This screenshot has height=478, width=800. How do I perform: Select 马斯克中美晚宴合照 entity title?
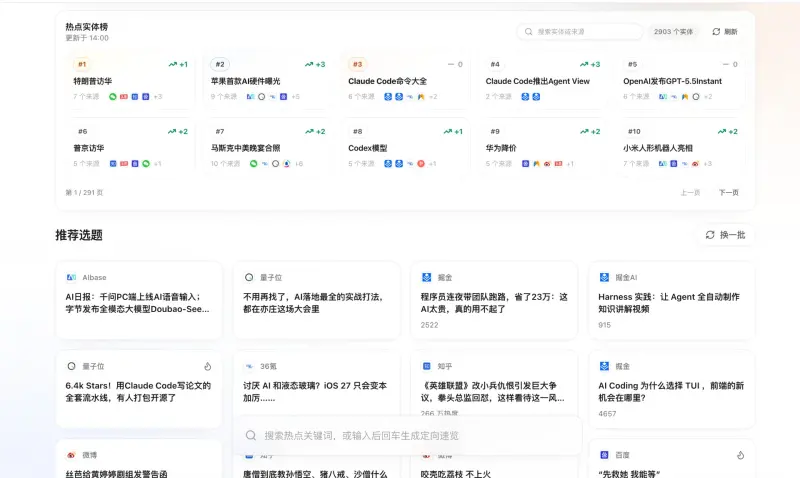point(245,148)
